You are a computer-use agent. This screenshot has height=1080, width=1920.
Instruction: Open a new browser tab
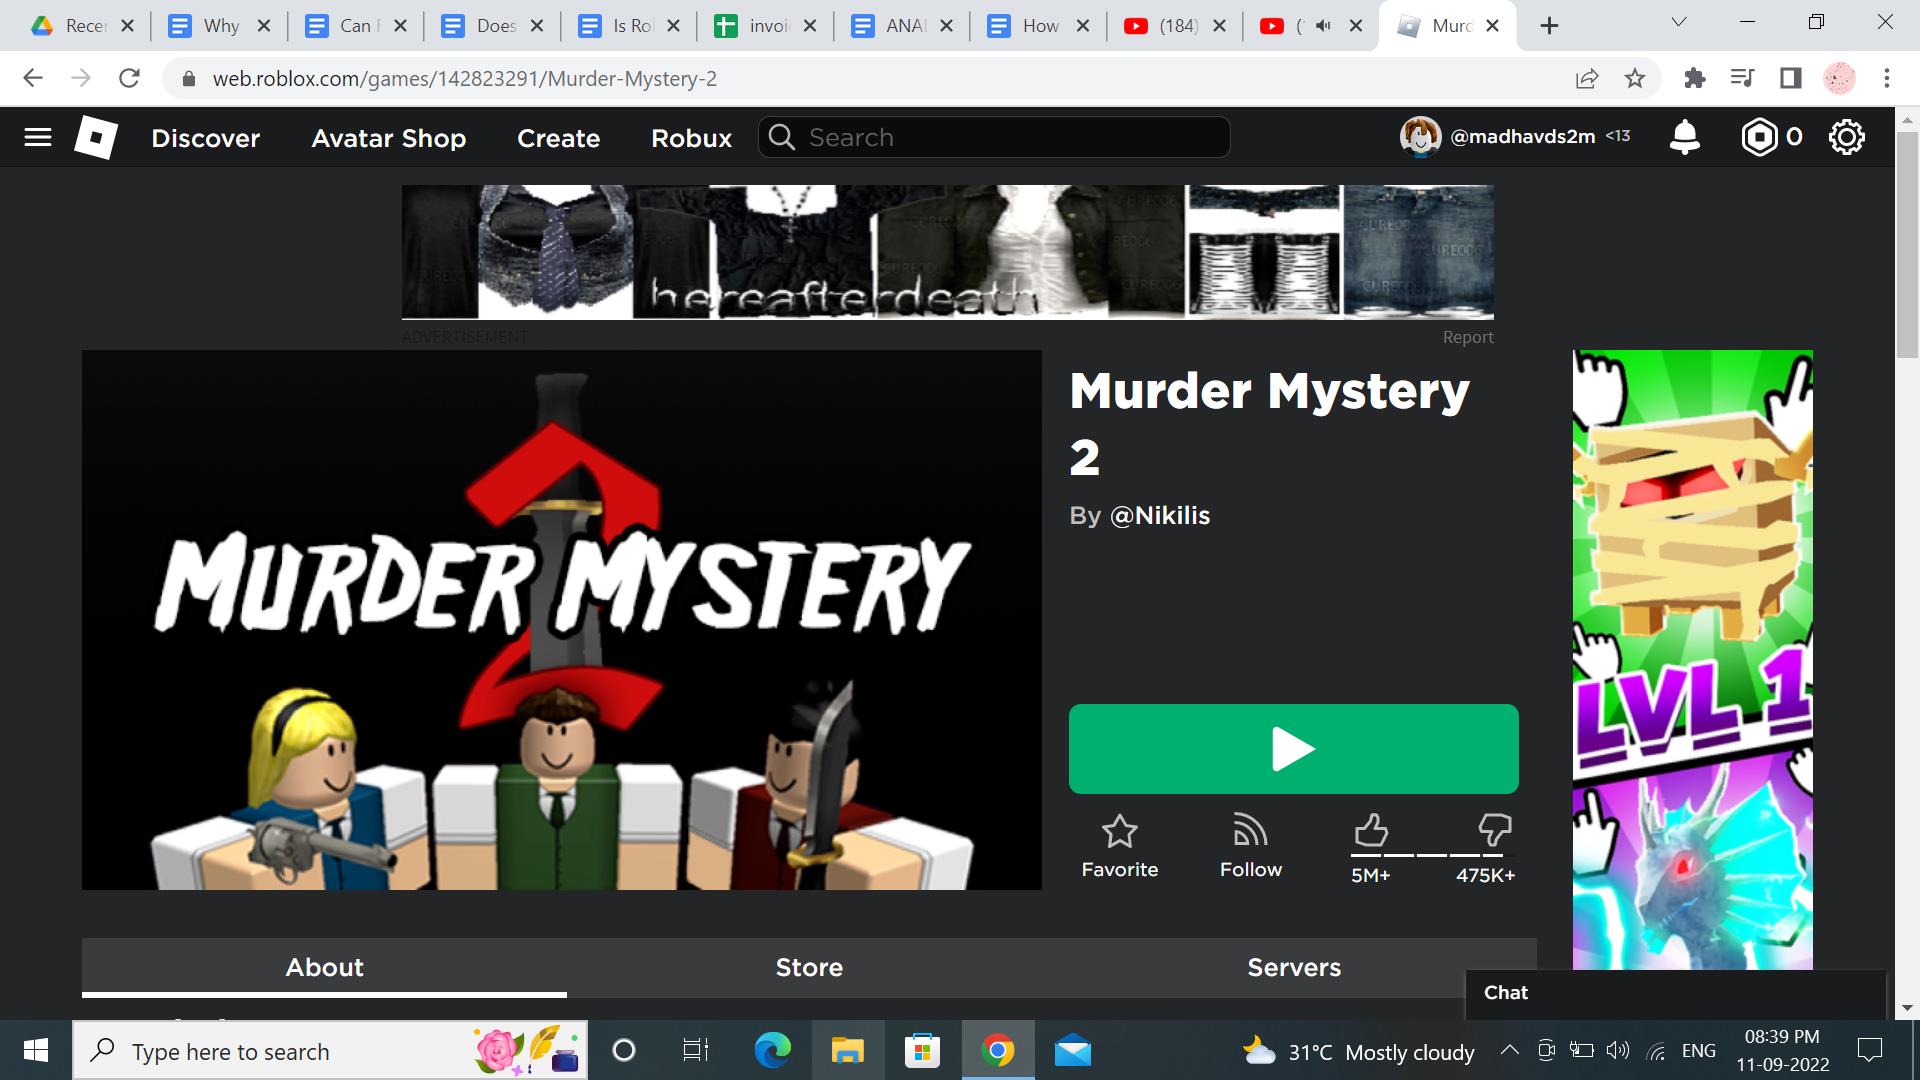point(1549,26)
